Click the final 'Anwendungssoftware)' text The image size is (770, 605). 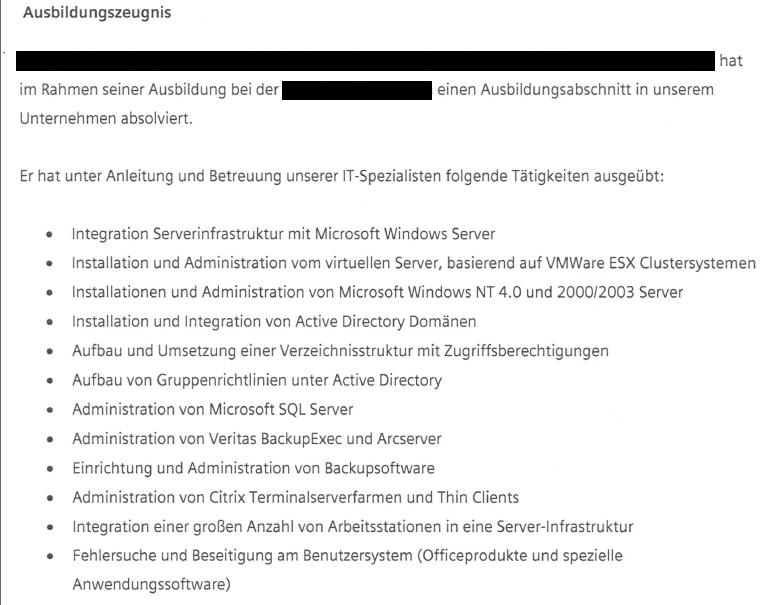pyautogui.click(x=151, y=585)
